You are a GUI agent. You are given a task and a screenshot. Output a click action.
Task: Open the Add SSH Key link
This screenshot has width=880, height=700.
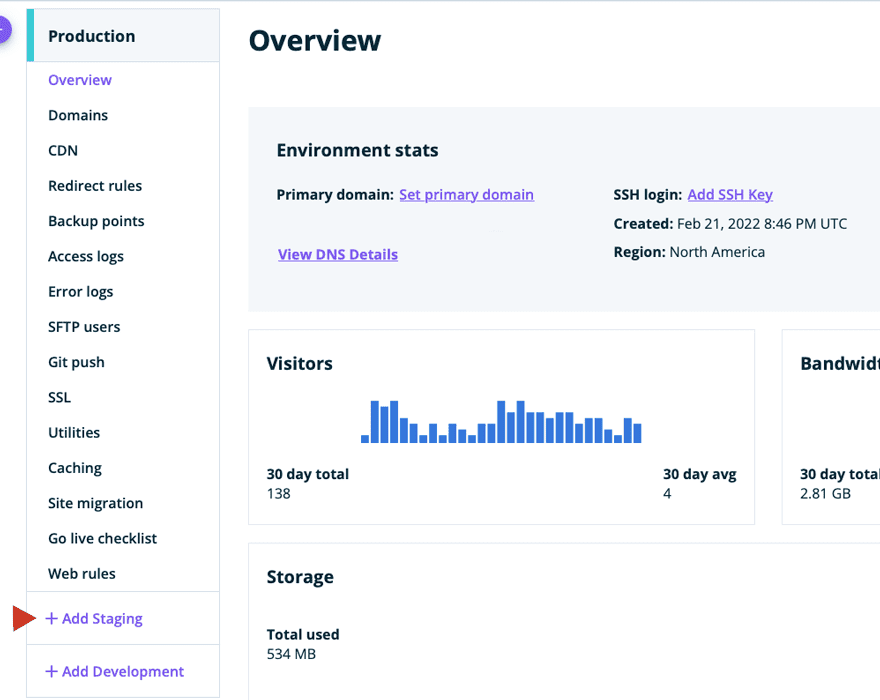pos(730,194)
